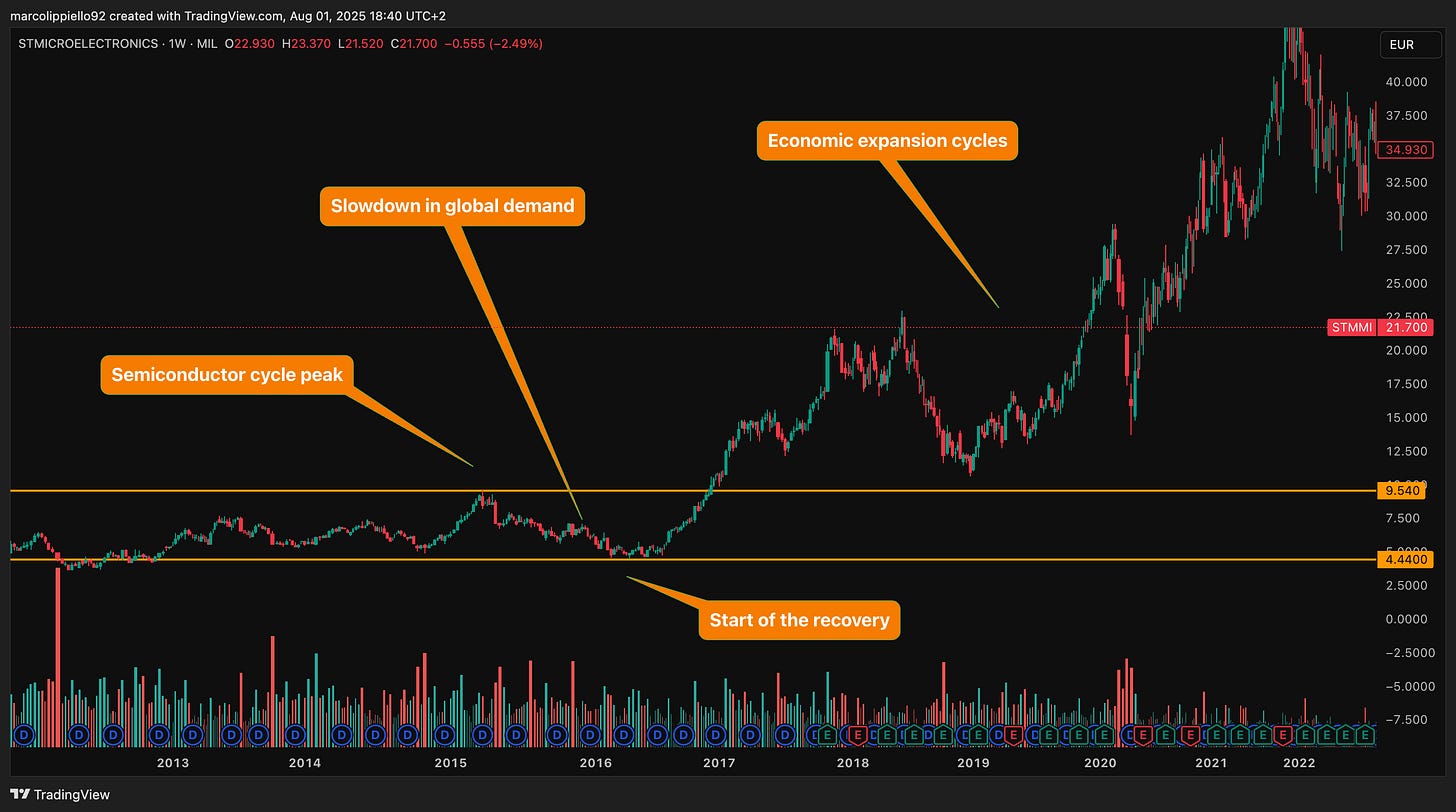
Task: Select the Economic expansion cycles callout
Action: [x=887, y=140]
